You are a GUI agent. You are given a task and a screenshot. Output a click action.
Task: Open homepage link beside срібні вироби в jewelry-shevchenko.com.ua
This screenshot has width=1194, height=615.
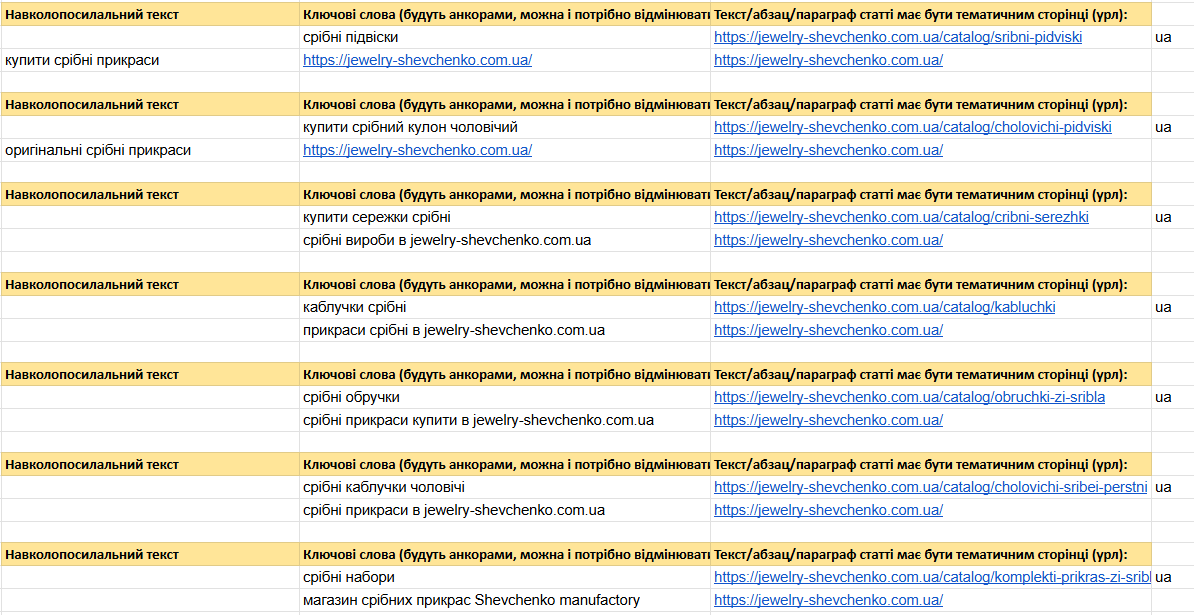point(828,240)
